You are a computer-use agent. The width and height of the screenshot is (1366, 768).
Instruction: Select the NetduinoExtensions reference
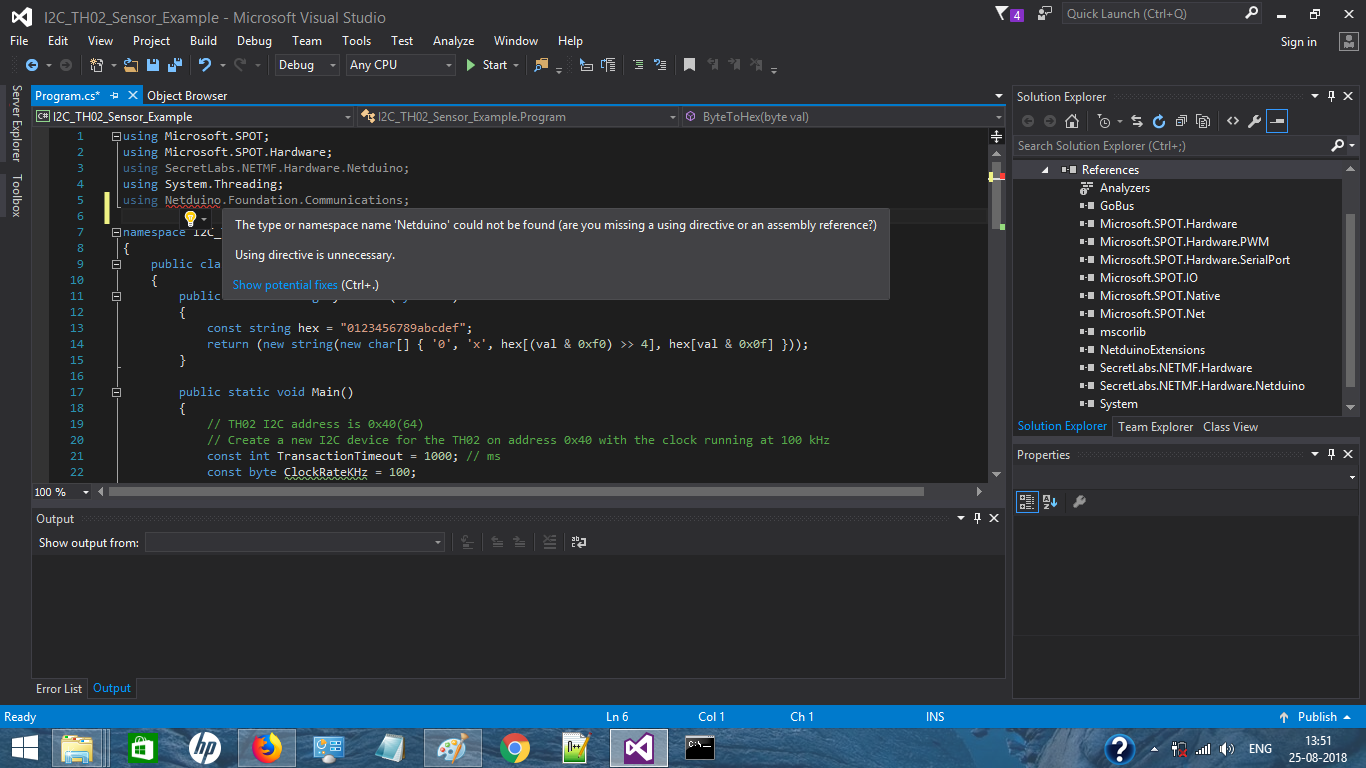pos(1152,350)
